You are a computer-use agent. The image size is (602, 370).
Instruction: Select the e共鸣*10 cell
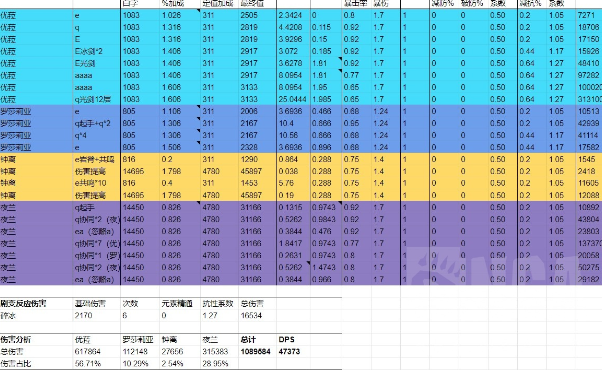97,183
